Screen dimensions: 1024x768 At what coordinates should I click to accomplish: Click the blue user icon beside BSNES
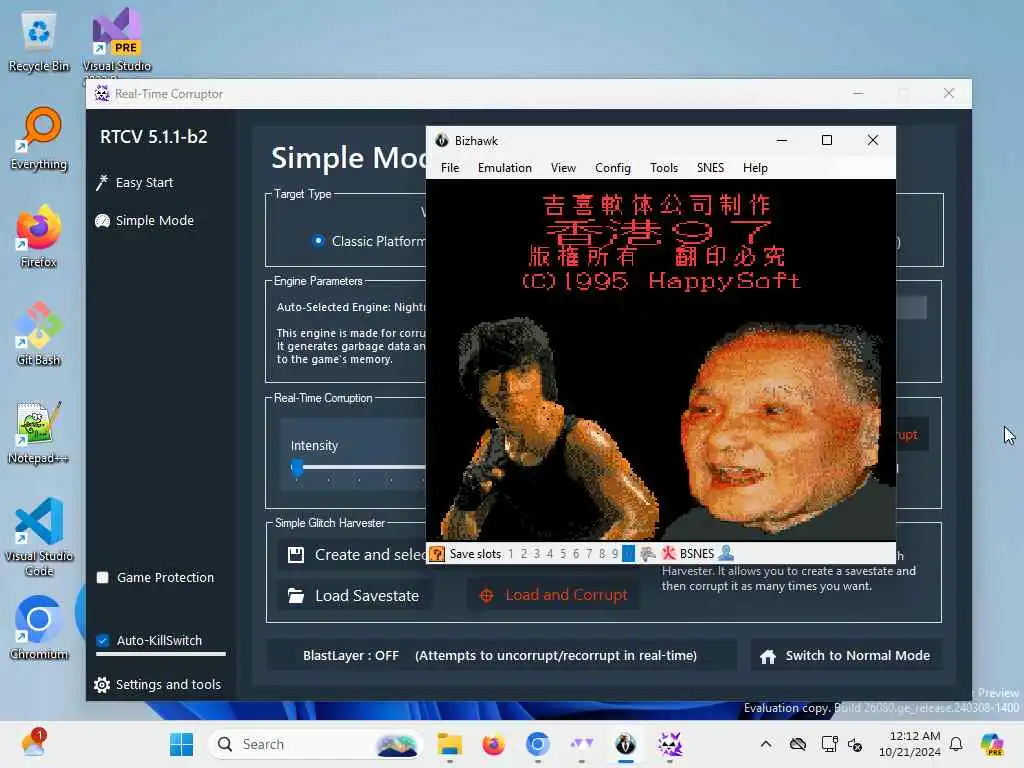click(x=726, y=554)
